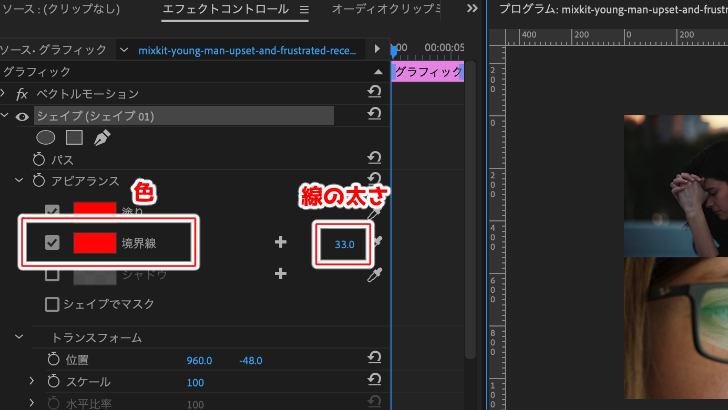The height and width of the screenshot is (410, 728).
Task: Uncheck the 境界線 stroke checkbox
Action: tap(52, 242)
